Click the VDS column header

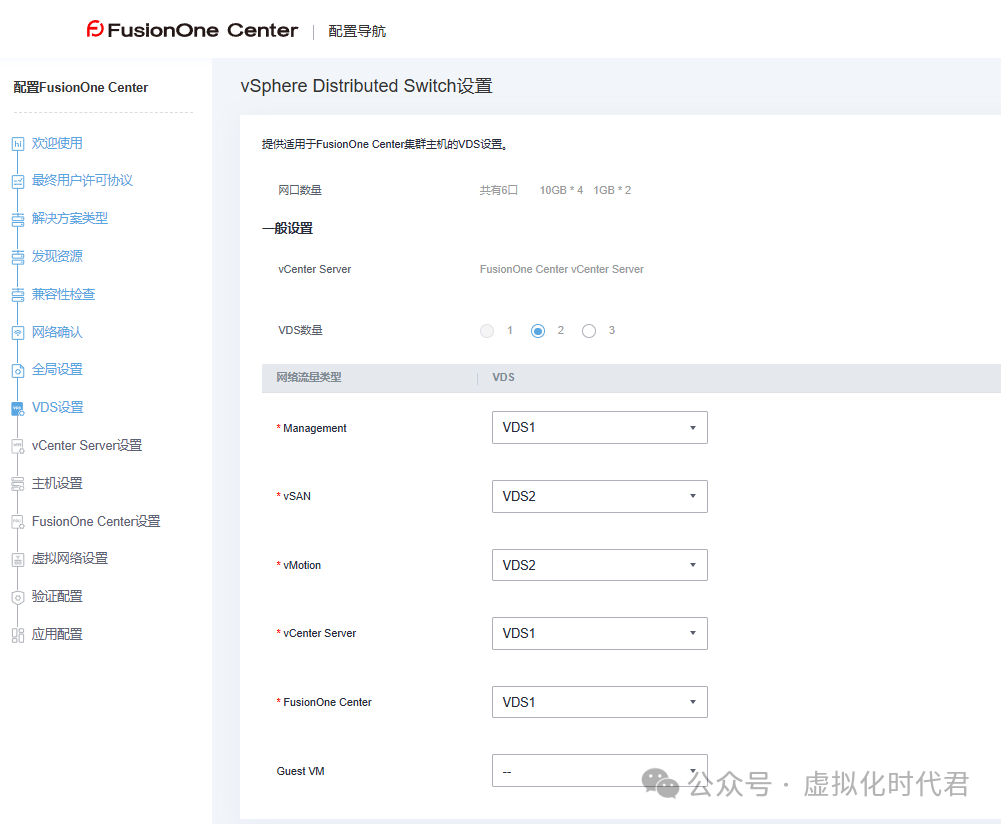point(503,377)
